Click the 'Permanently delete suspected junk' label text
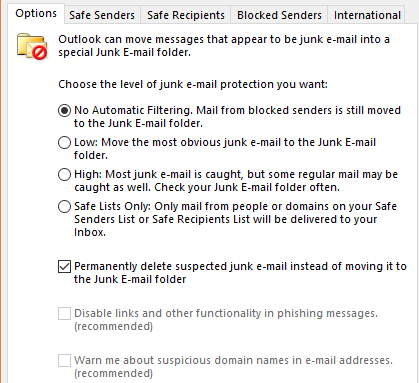The width and height of the screenshot is (419, 383). point(240,273)
